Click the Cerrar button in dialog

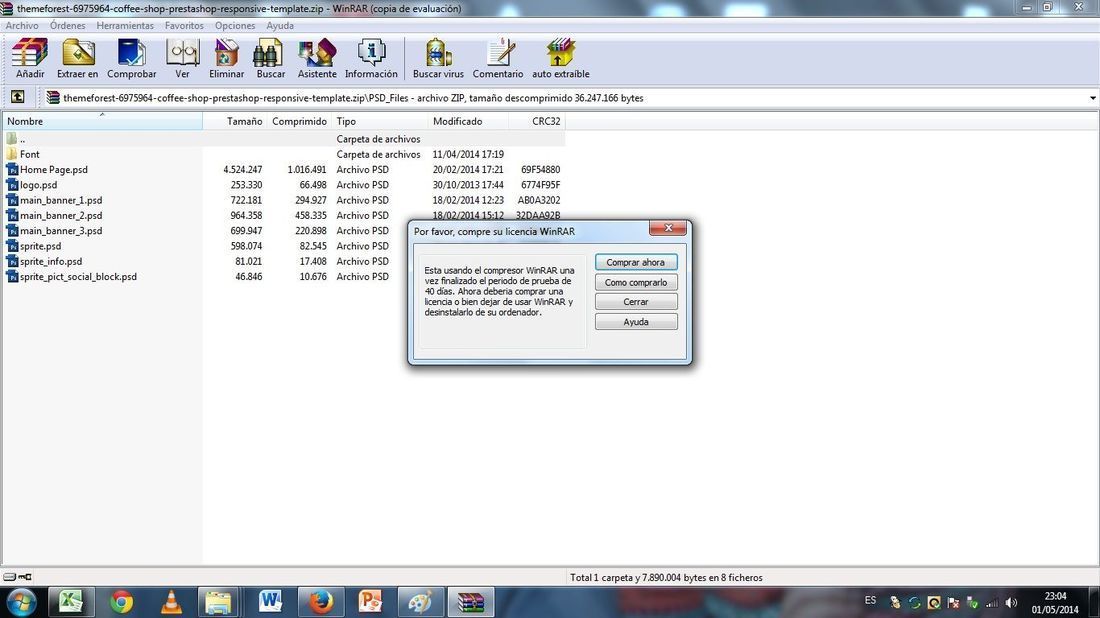pyautogui.click(x=636, y=302)
